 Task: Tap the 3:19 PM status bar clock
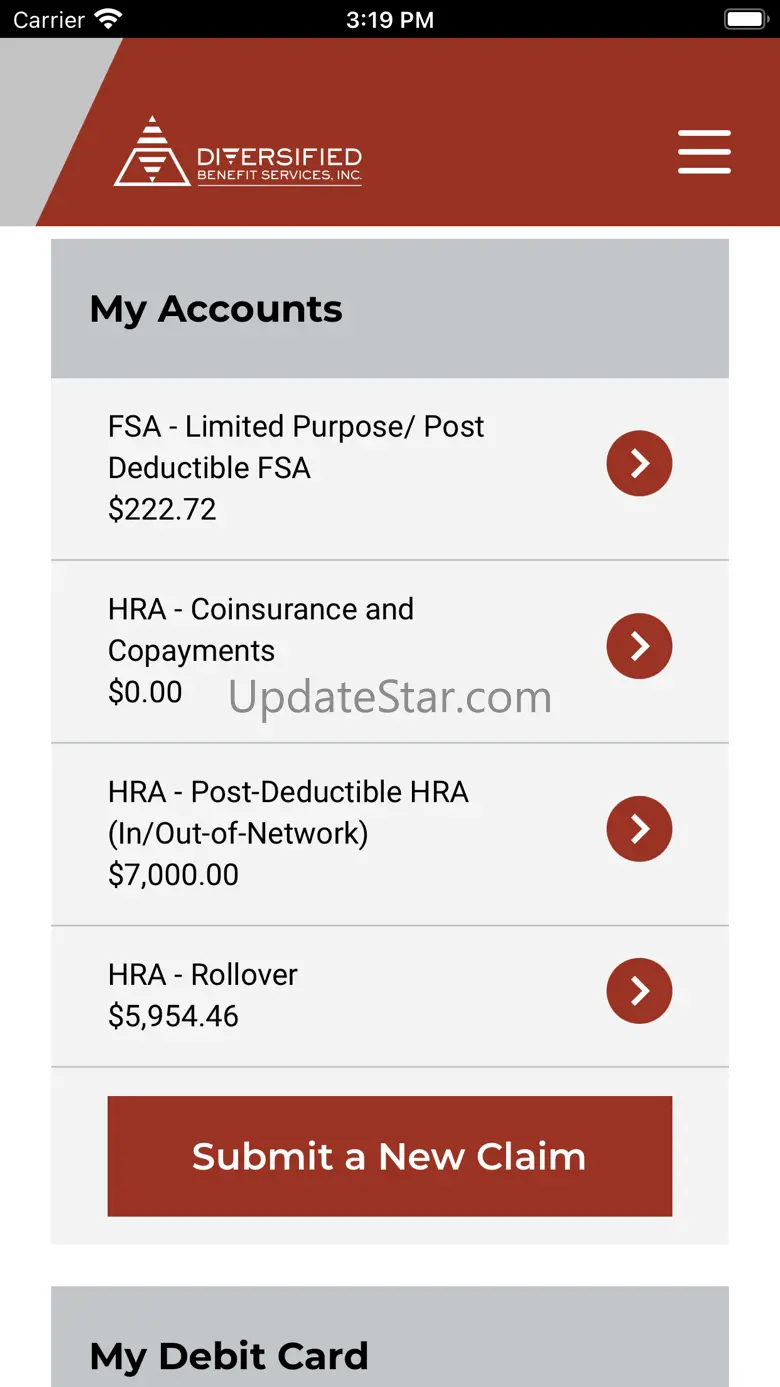click(390, 19)
